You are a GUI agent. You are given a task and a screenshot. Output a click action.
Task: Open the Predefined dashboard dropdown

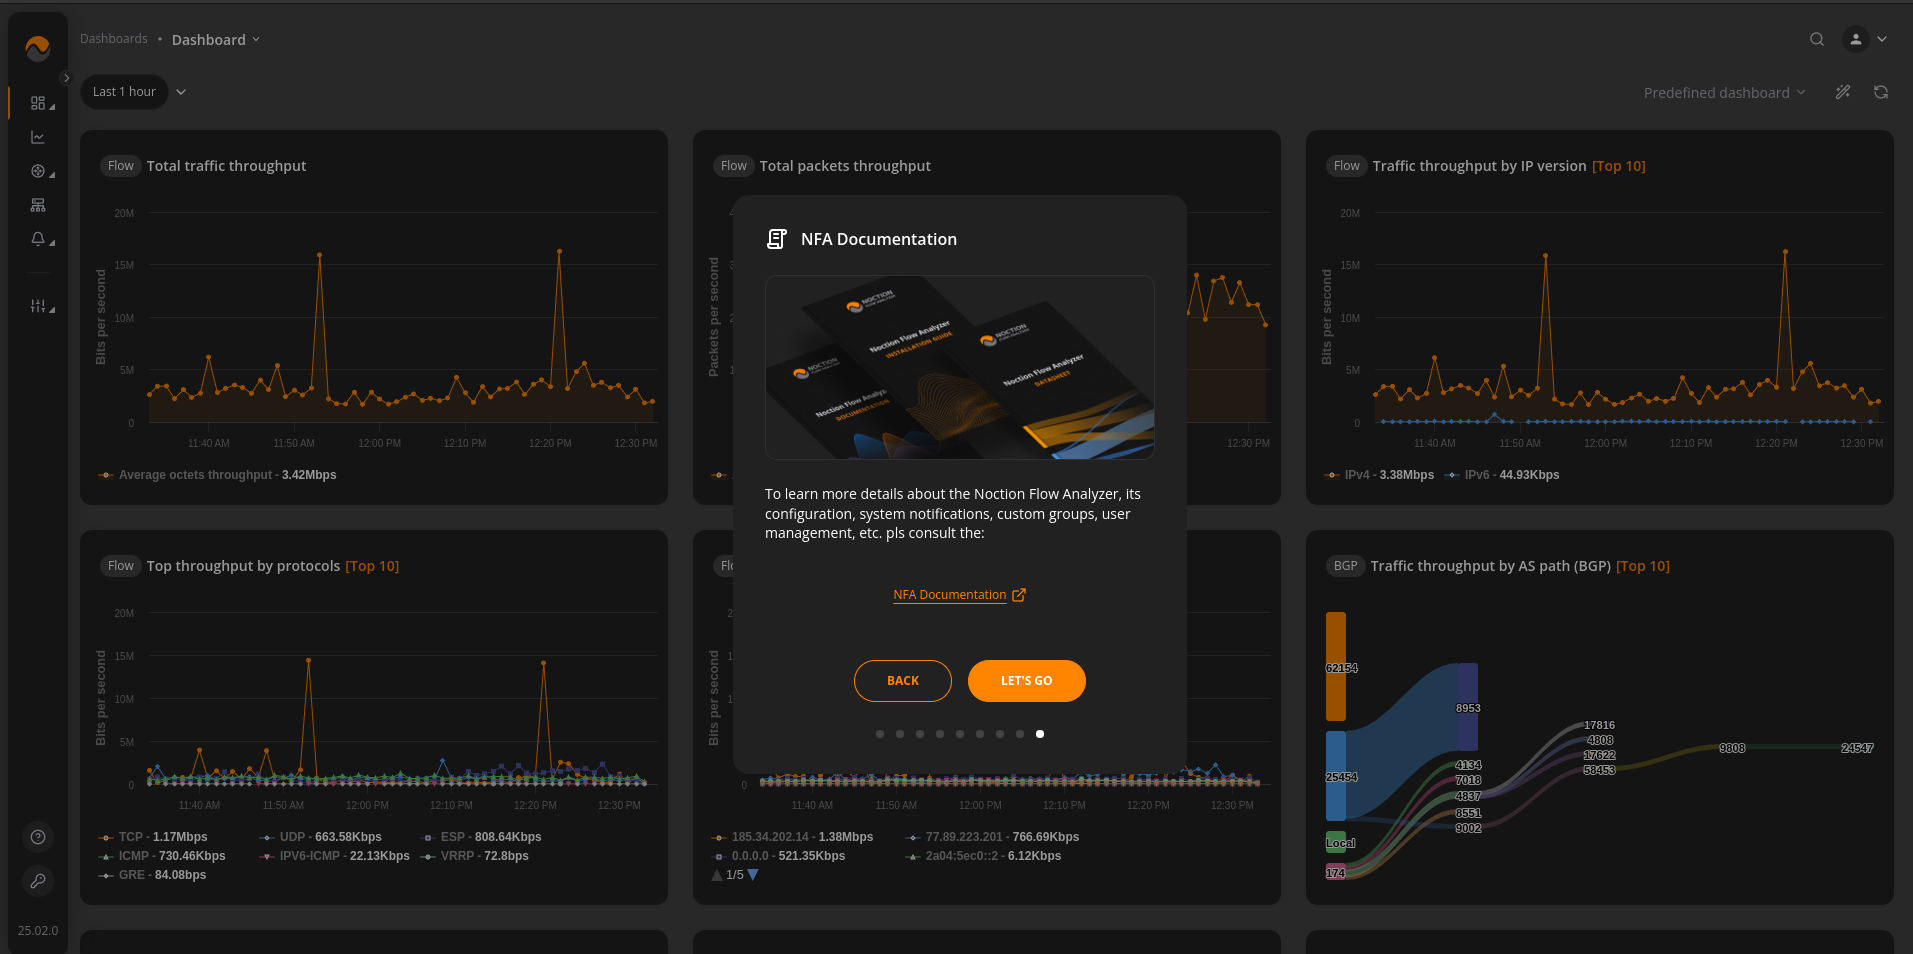(1724, 92)
